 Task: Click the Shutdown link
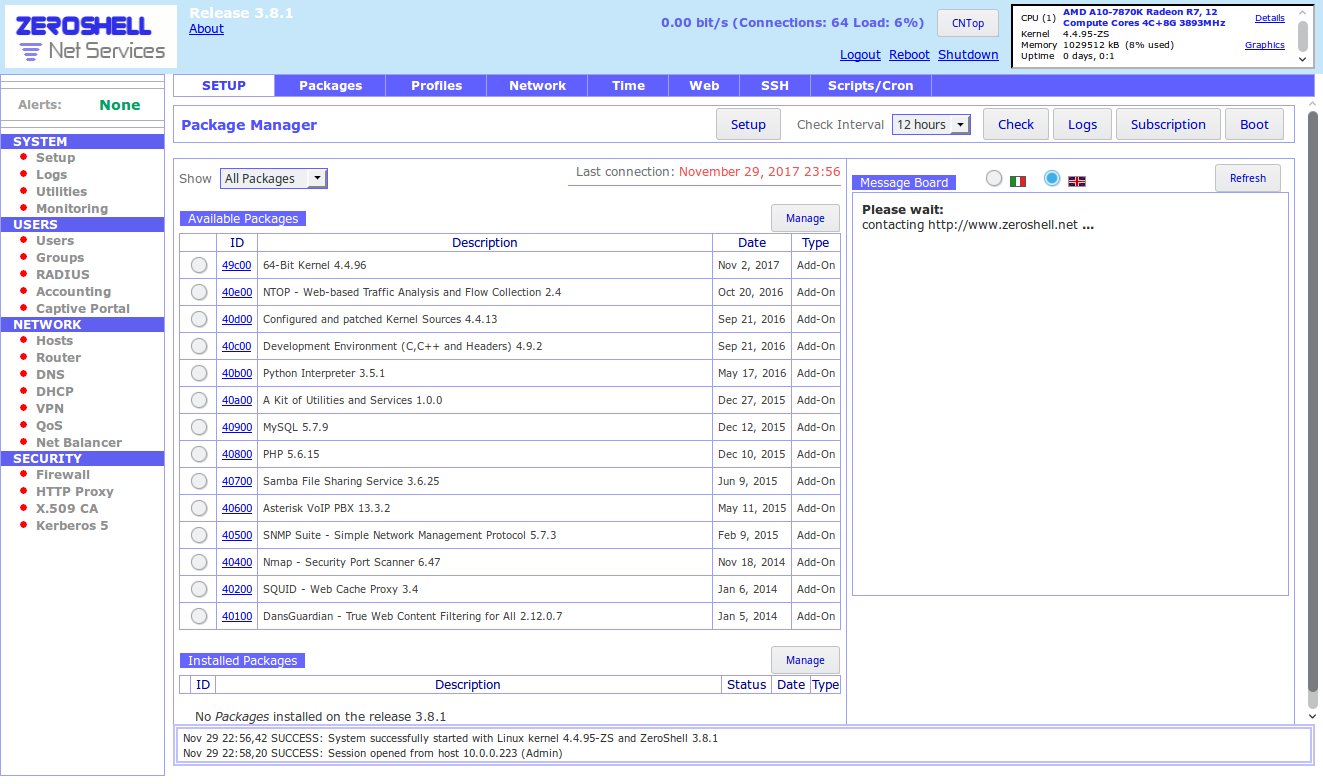click(968, 55)
